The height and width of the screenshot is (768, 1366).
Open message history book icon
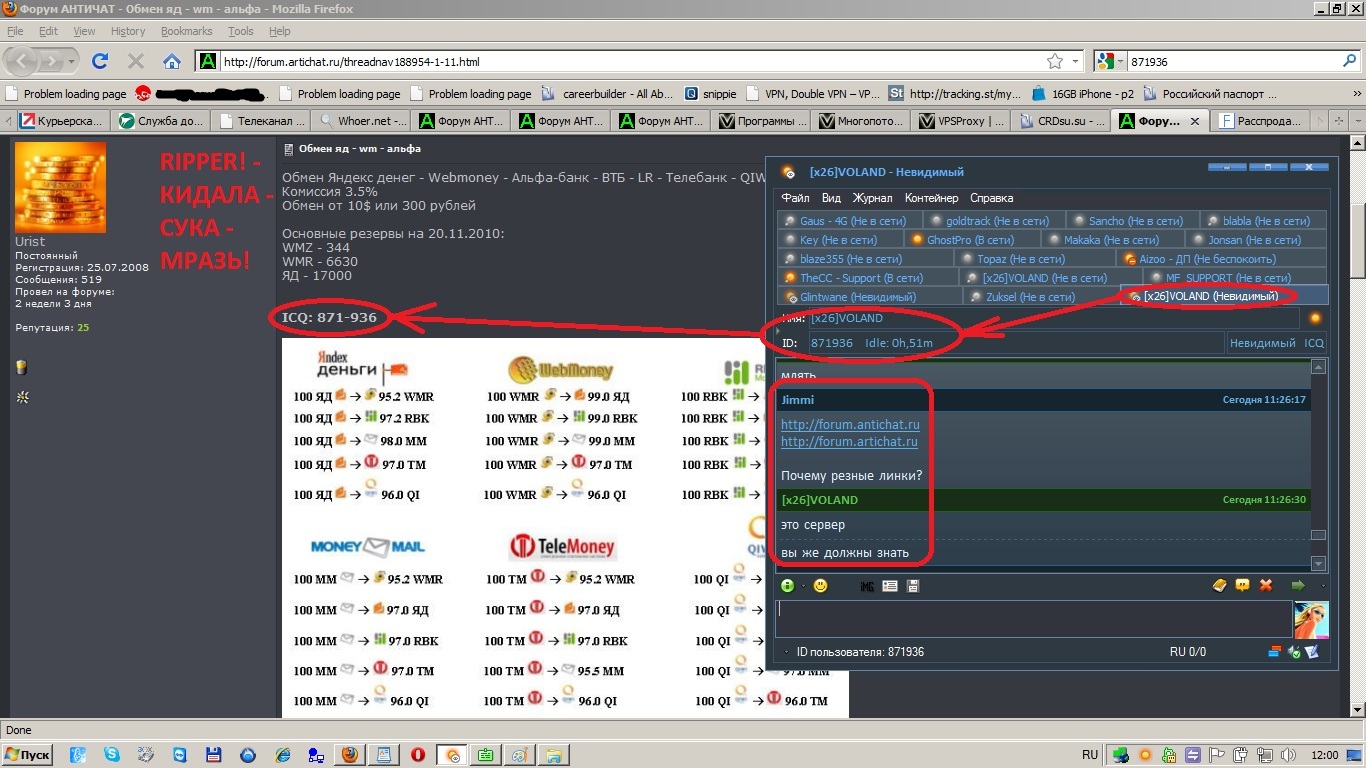1219,586
